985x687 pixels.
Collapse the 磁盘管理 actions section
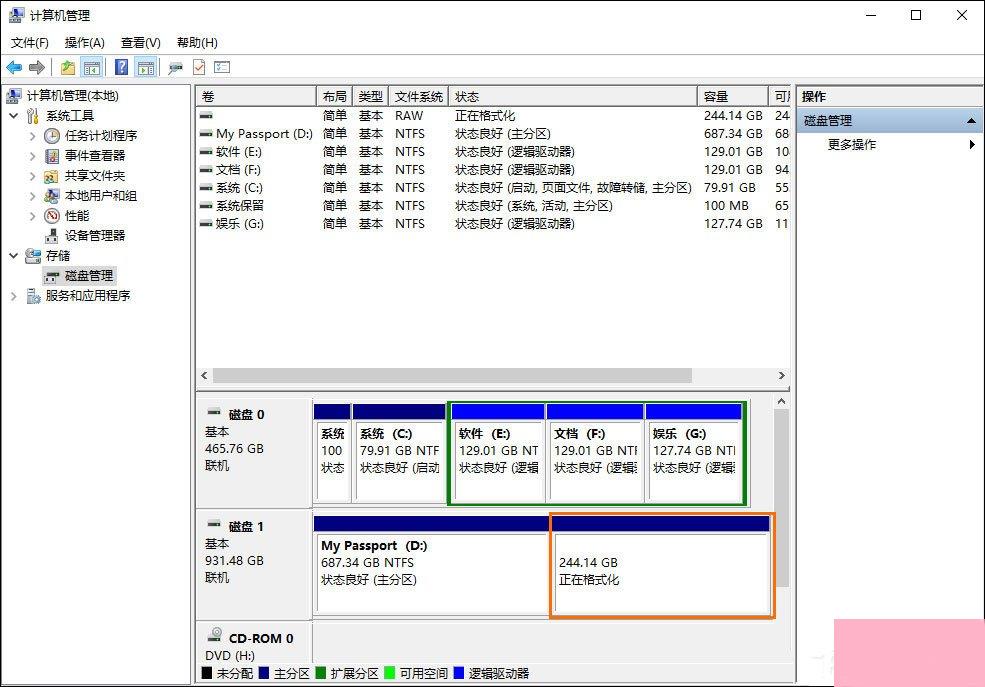point(971,121)
